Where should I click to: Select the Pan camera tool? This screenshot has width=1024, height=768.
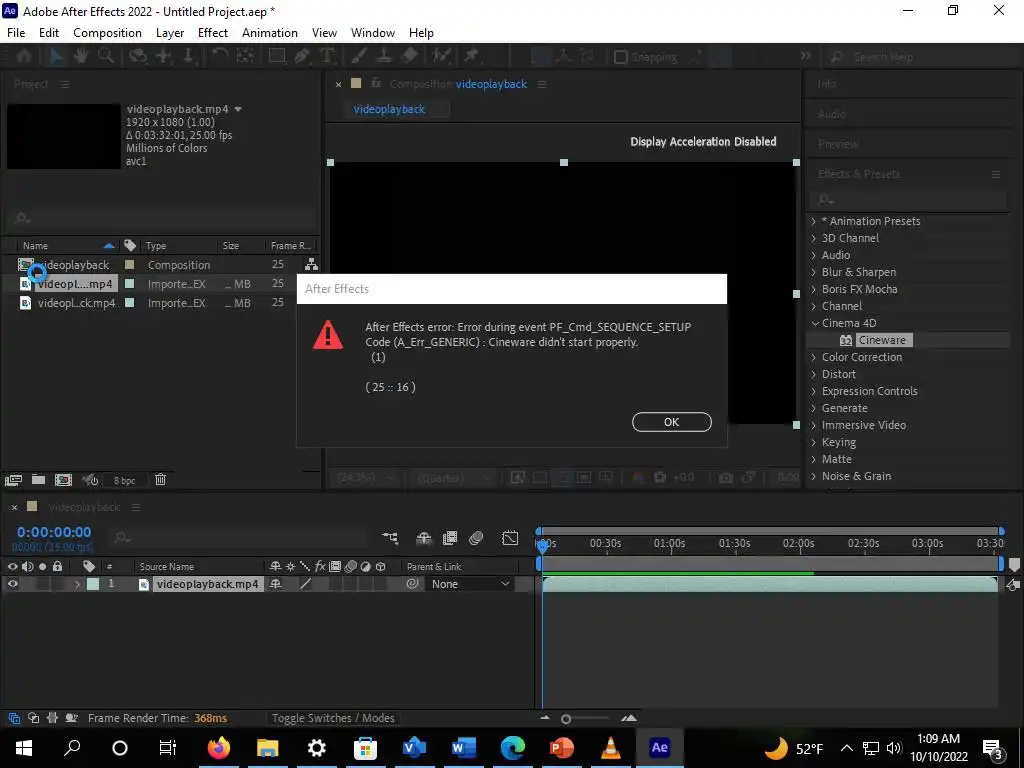click(163, 56)
